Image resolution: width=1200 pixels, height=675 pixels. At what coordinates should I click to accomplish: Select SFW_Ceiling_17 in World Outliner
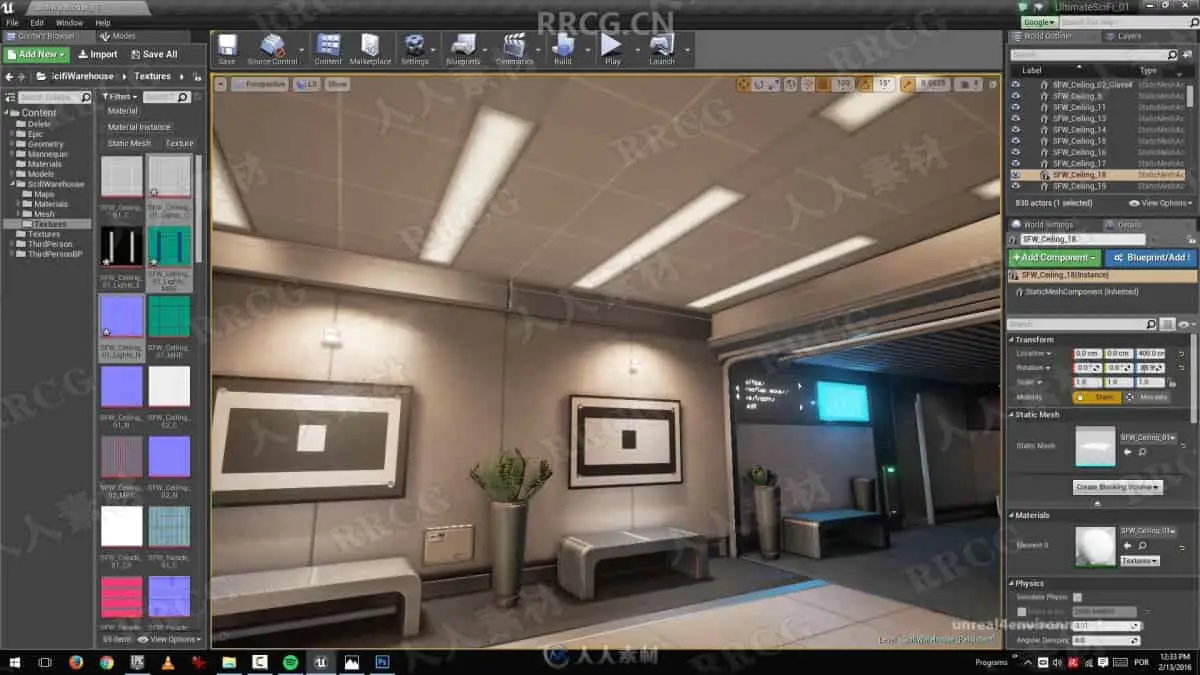click(1079, 163)
